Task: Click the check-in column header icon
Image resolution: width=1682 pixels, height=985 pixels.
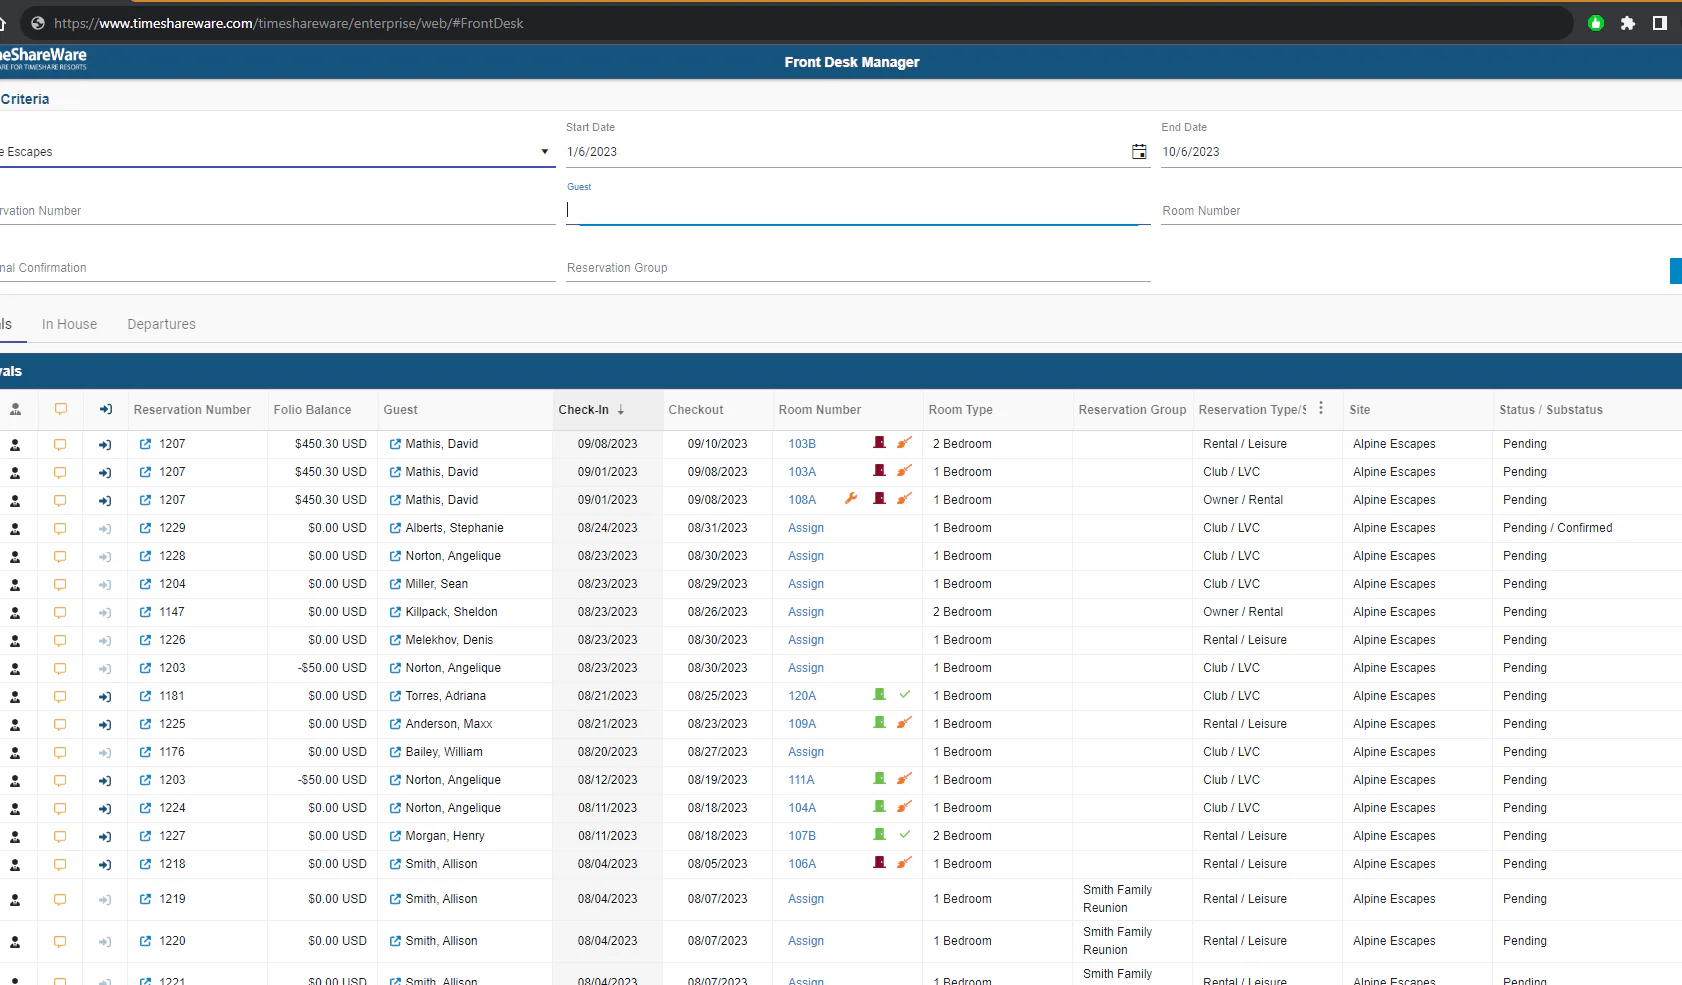Action: (x=105, y=409)
